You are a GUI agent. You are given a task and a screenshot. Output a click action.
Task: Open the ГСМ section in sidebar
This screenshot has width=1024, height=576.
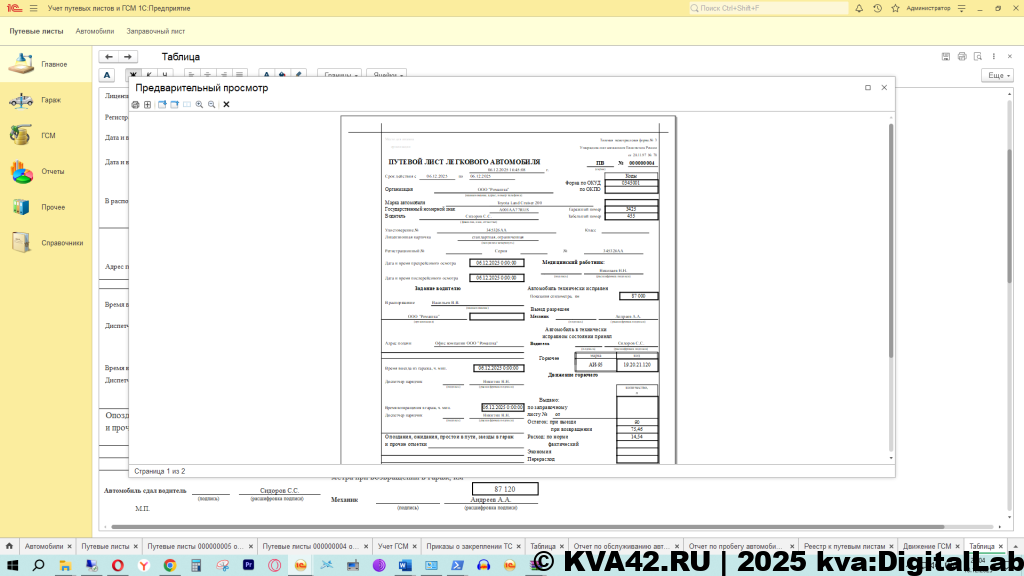coord(47,135)
